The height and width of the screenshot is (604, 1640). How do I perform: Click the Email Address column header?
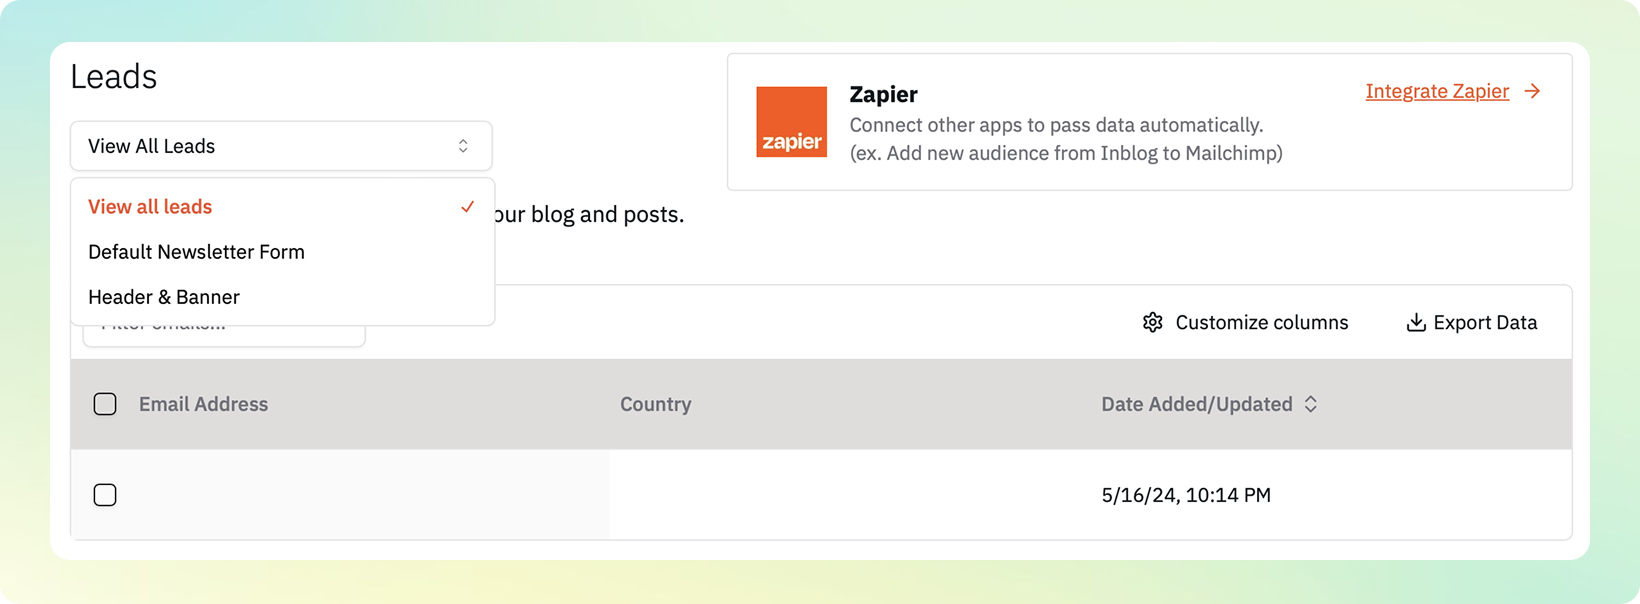coord(203,404)
